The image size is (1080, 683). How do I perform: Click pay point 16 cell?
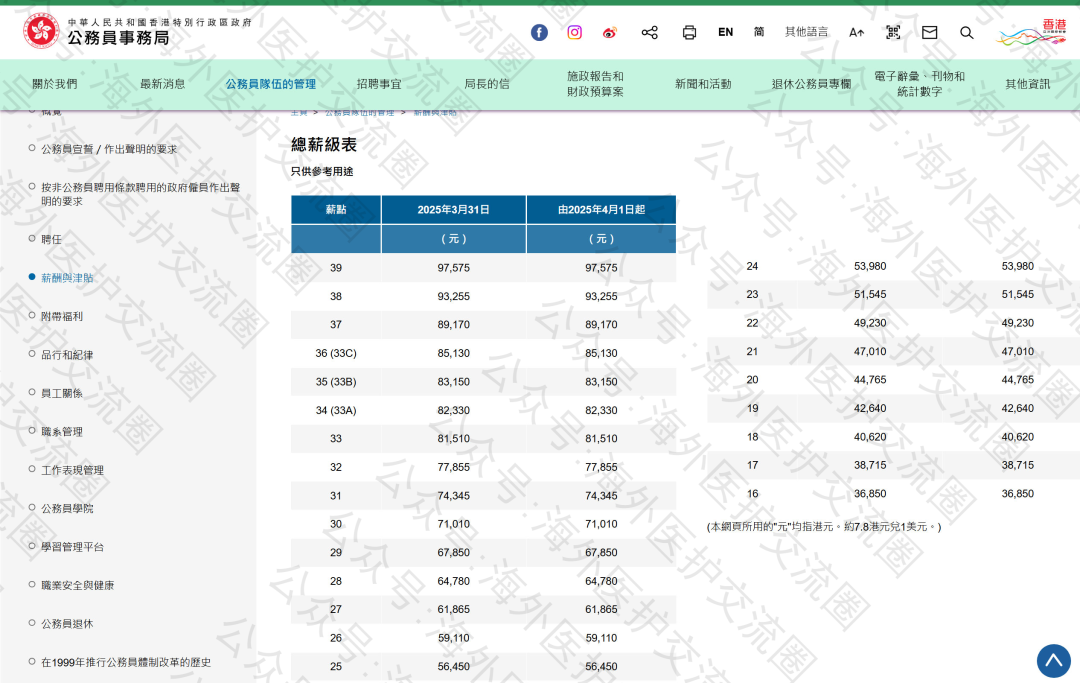coord(752,494)
